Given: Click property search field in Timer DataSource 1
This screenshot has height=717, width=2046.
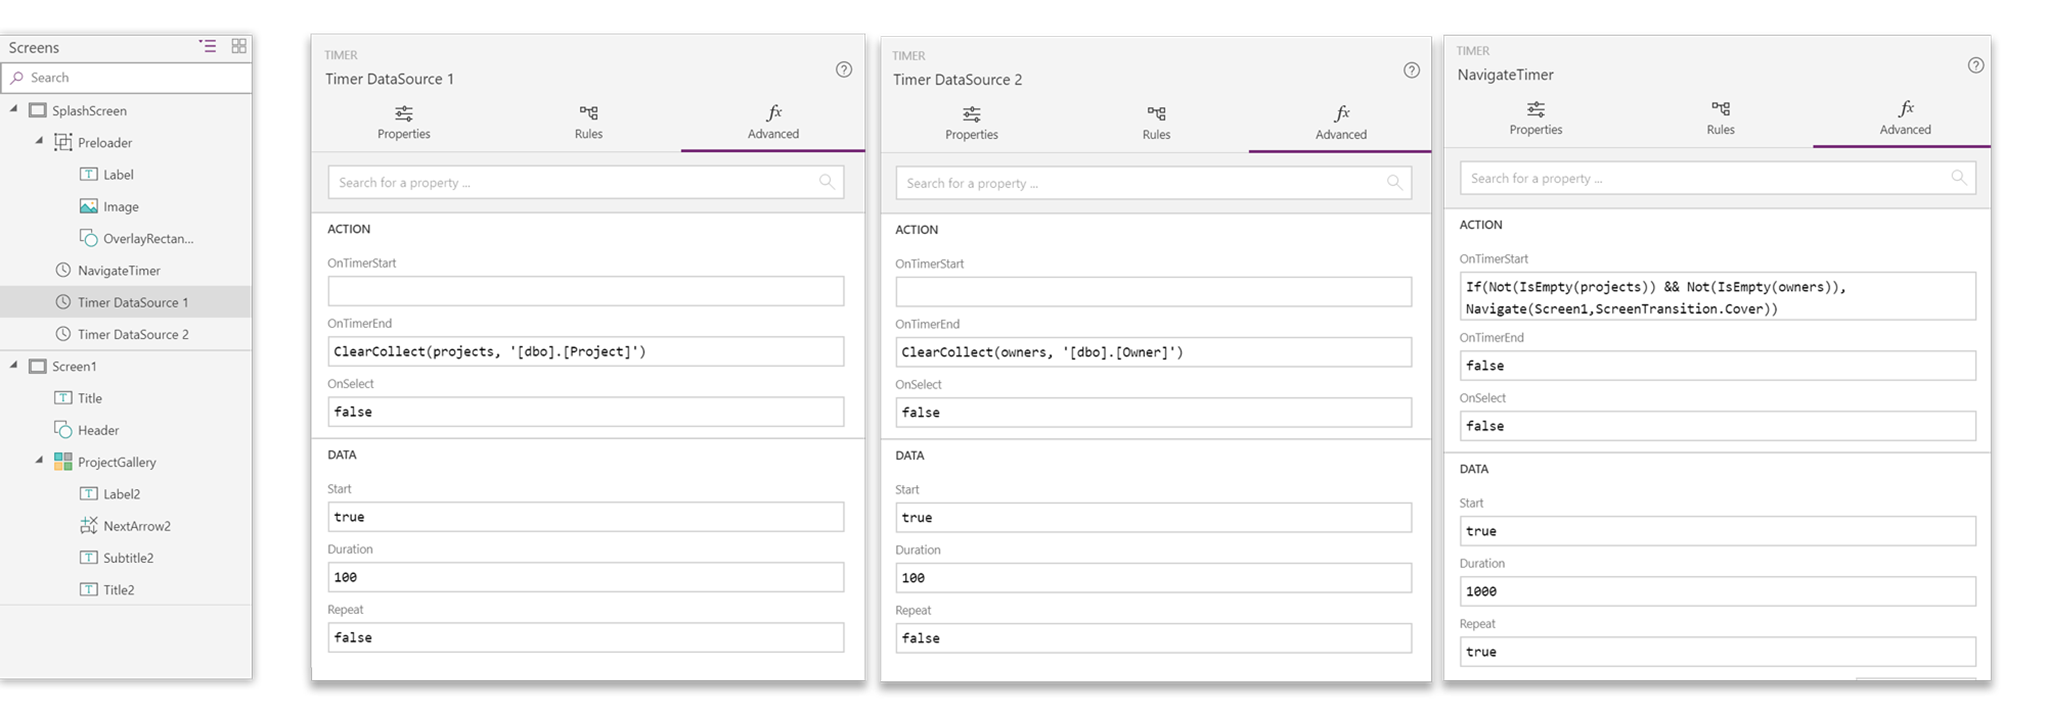Looking at the screenshot, I should [586, 182].
